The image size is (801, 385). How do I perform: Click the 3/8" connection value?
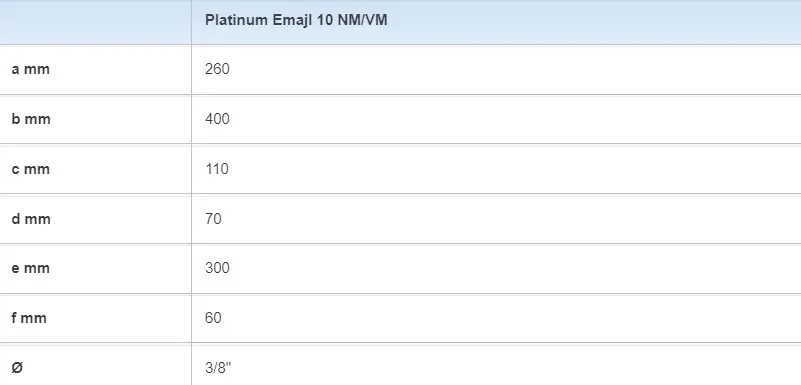point(218,367)
